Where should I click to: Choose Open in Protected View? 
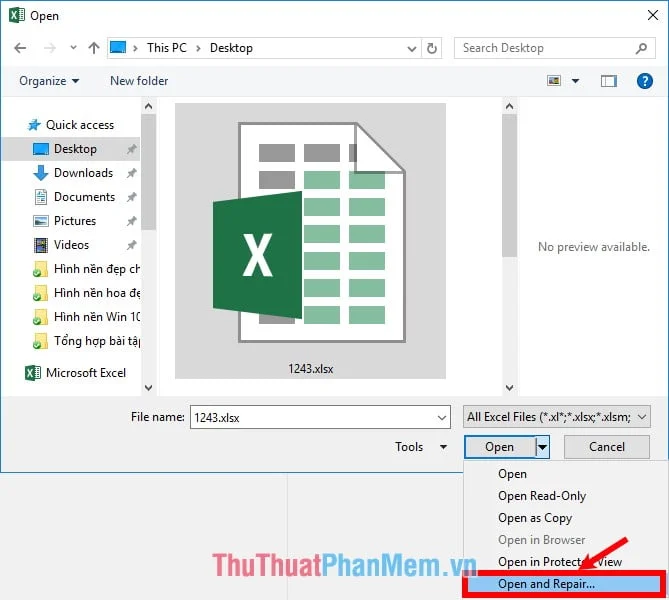[560, 562]
